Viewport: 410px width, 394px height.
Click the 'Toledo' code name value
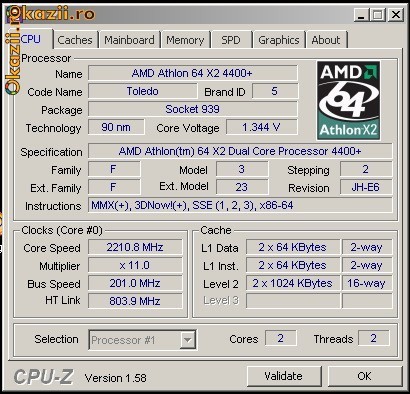[143, 91]
